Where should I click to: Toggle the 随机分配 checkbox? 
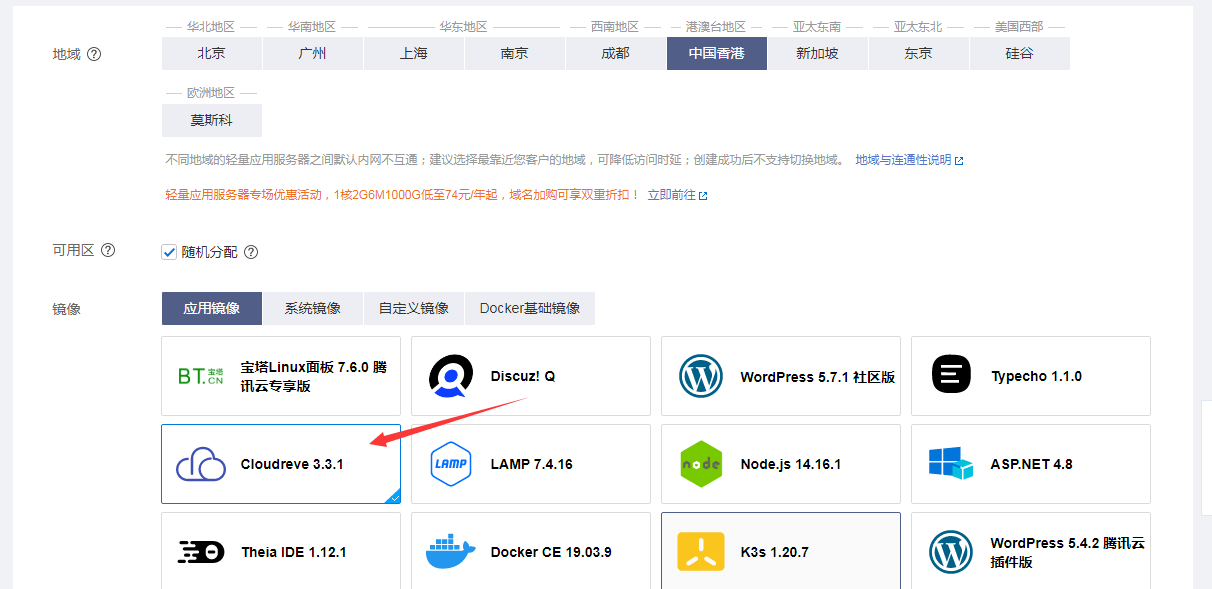(169, 252)
